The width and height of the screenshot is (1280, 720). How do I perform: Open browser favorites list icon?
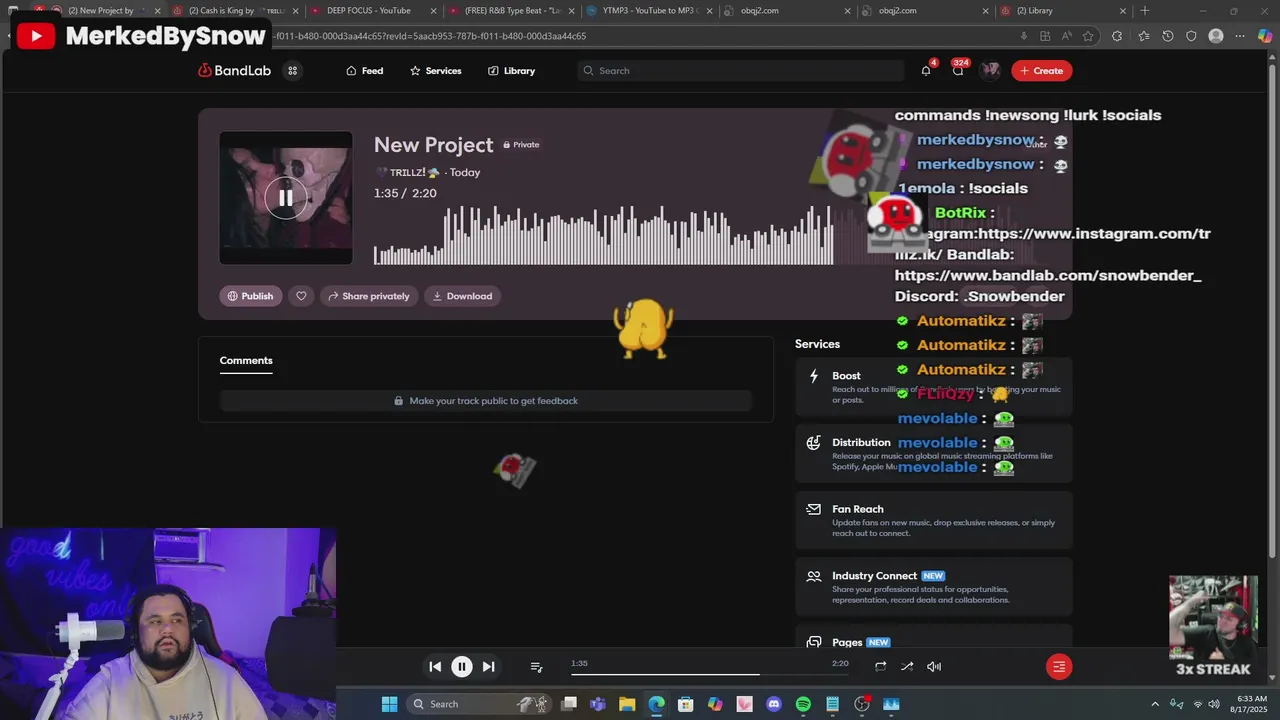1143,36
